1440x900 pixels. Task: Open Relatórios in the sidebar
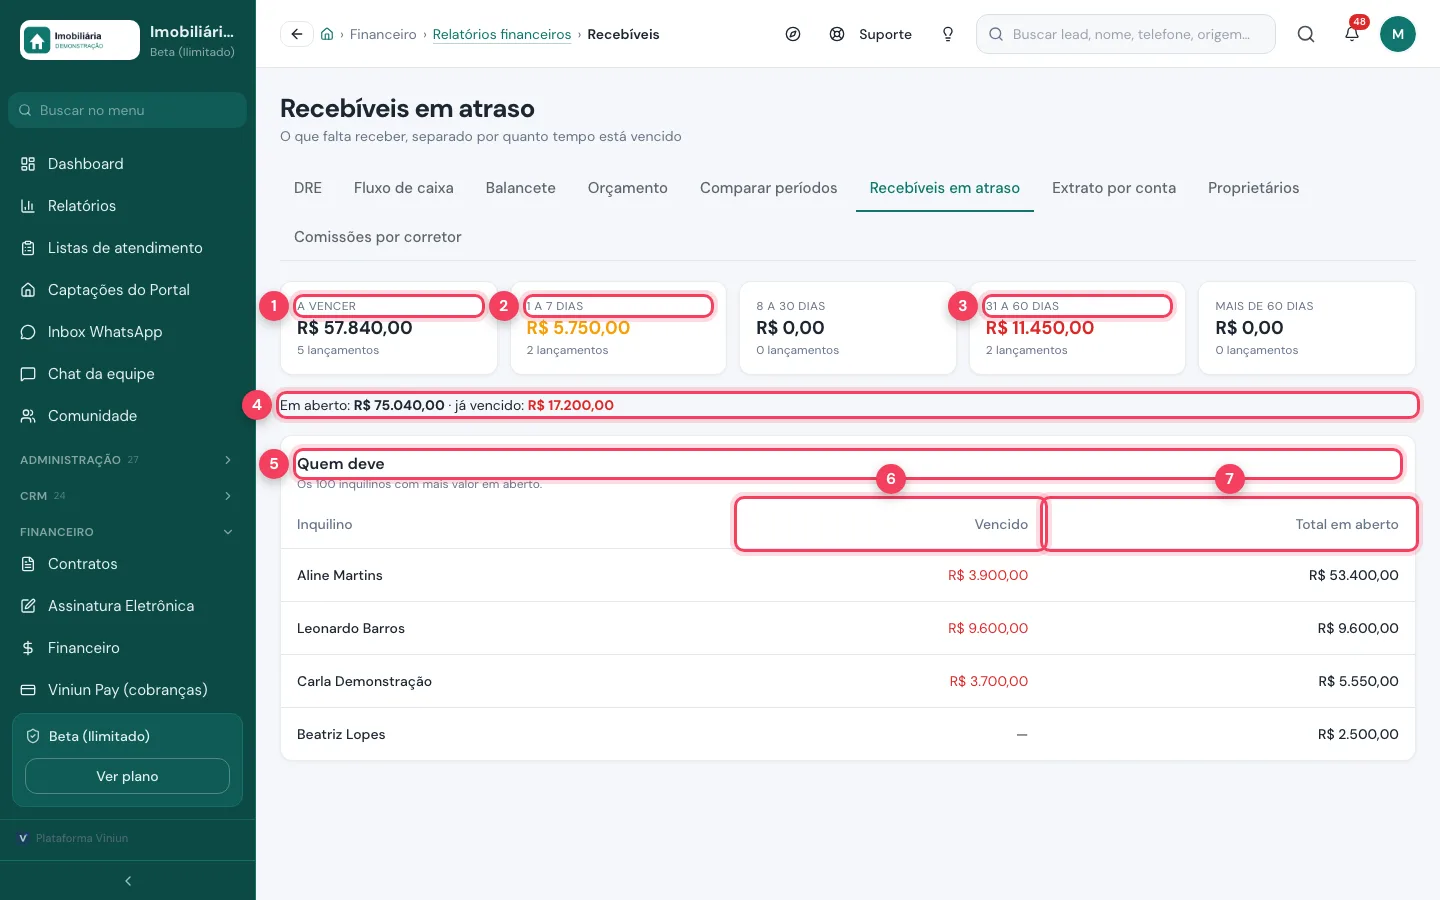point(128,206)
